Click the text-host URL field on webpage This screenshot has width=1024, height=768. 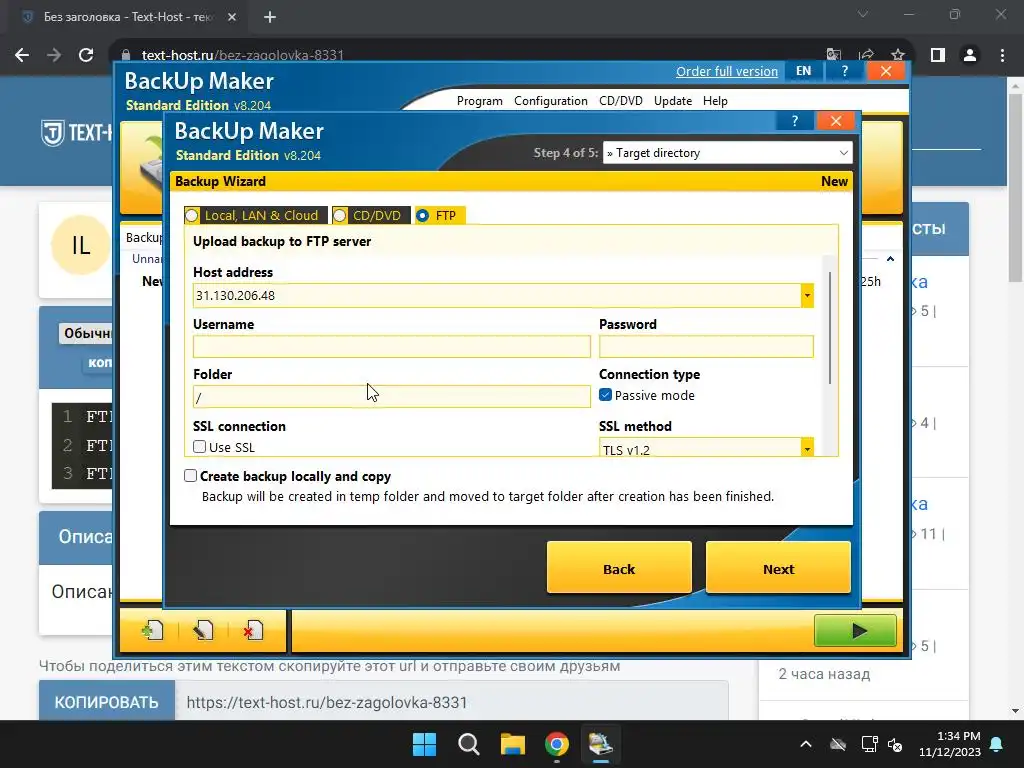coord(451,701)
